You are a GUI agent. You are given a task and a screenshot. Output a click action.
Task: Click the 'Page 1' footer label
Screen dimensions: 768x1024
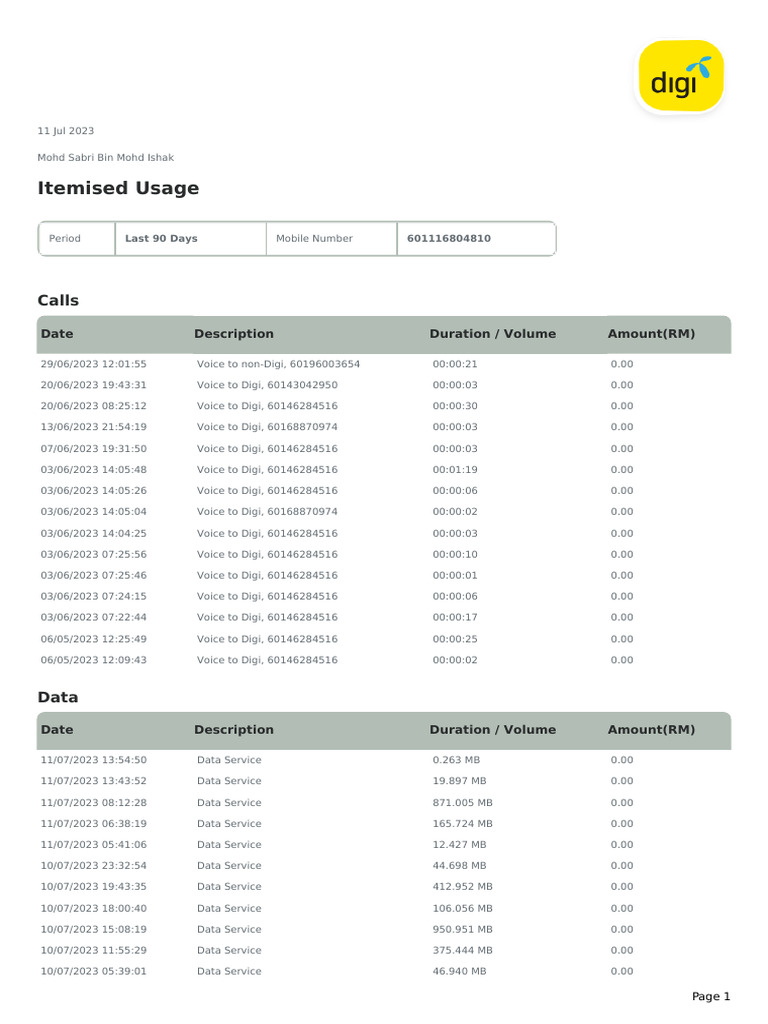tap(711, 997)
